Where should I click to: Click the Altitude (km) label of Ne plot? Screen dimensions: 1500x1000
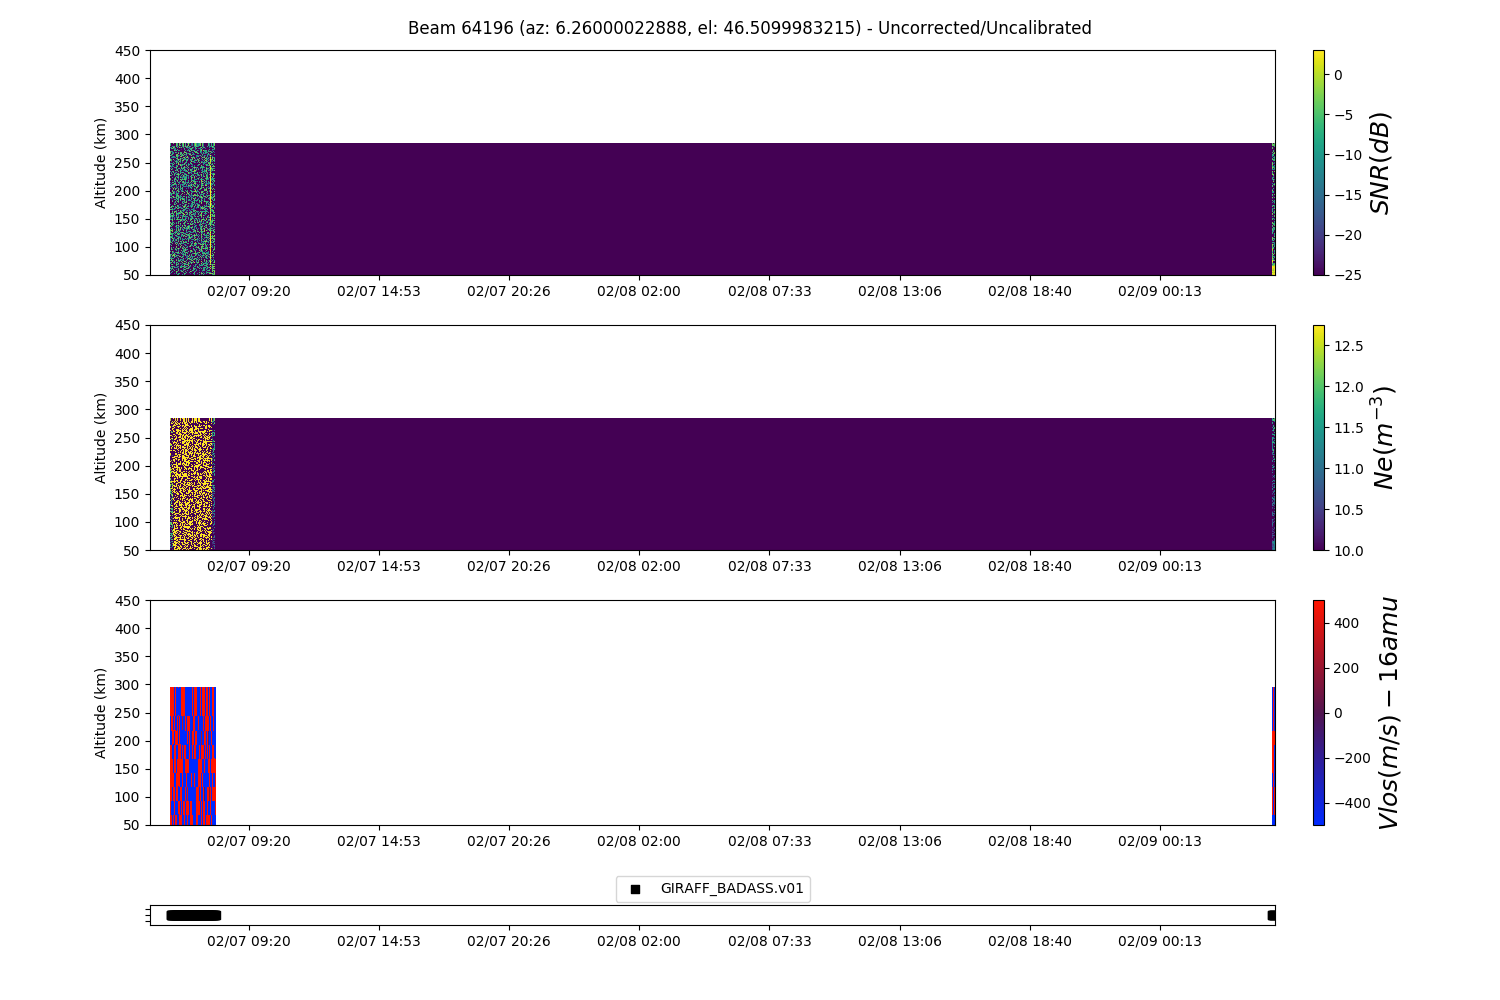click(x=101, y=438)
